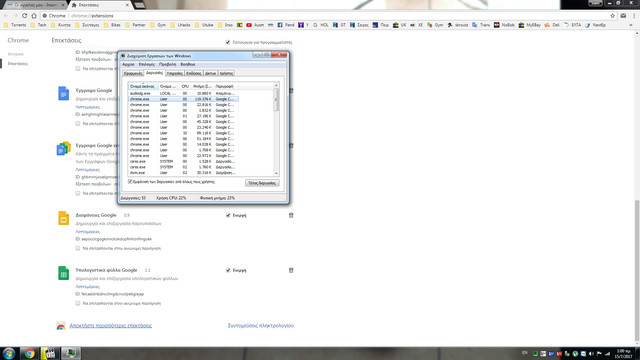Open the Ayam YouTube bookmark

coord(255,25)
